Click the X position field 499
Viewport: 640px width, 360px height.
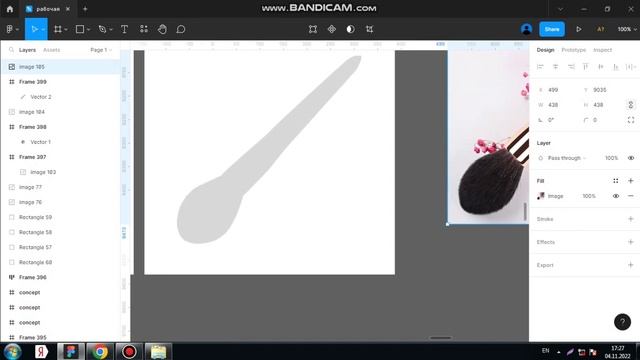pyautogui.click(x=557, y=90)
